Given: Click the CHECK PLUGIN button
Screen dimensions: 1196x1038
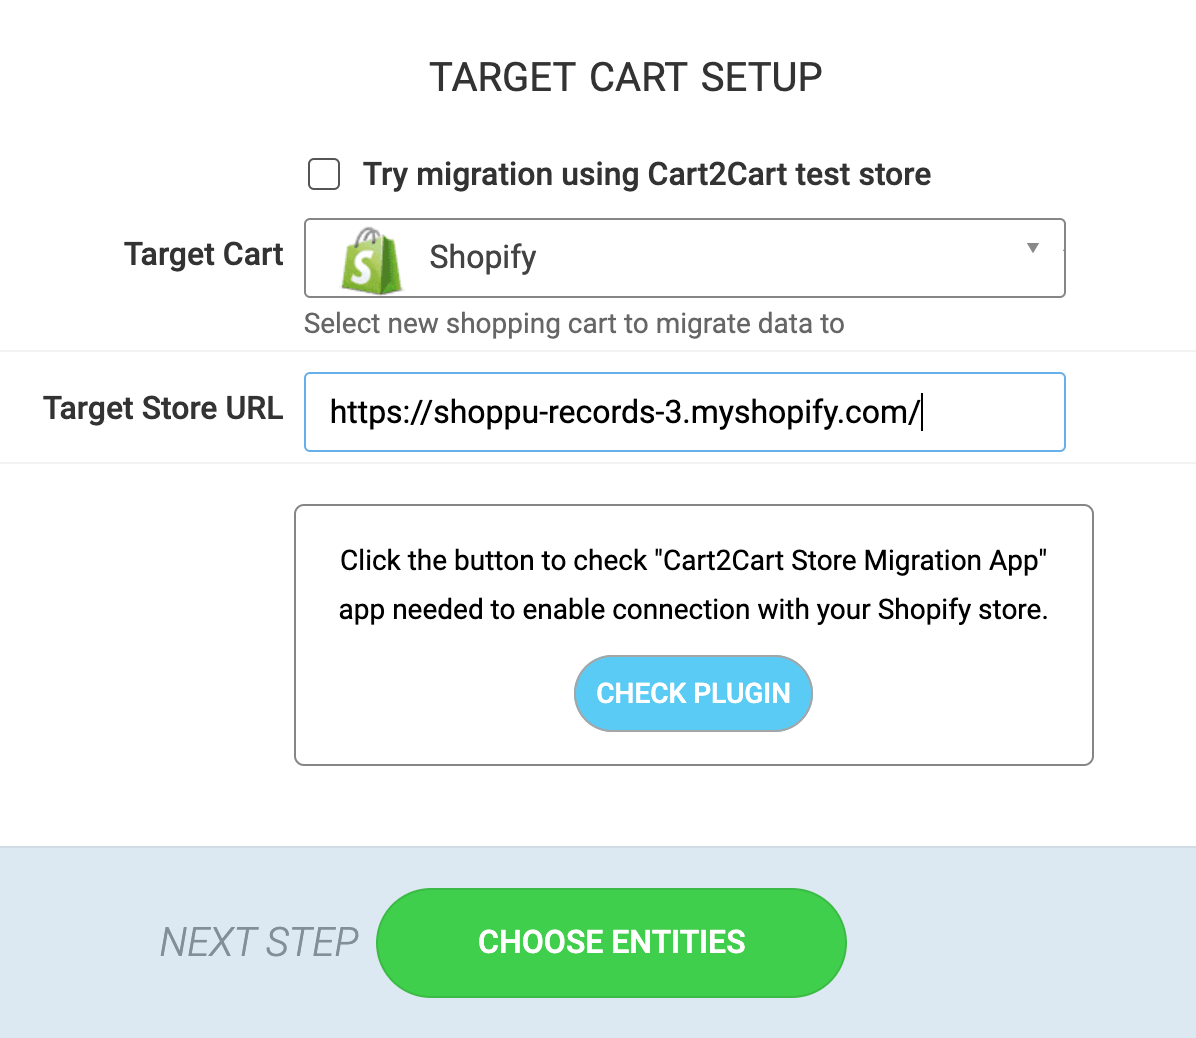Looking at the screenshot, I should [693, 693].
